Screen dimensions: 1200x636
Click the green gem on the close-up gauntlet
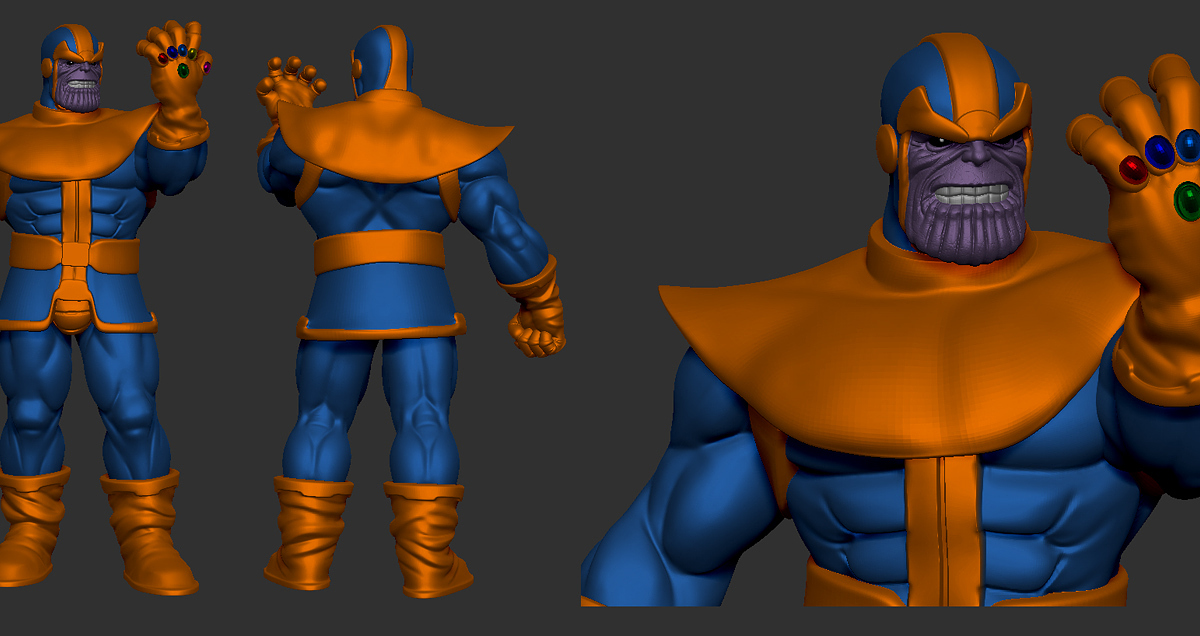tap(1188, 200)
